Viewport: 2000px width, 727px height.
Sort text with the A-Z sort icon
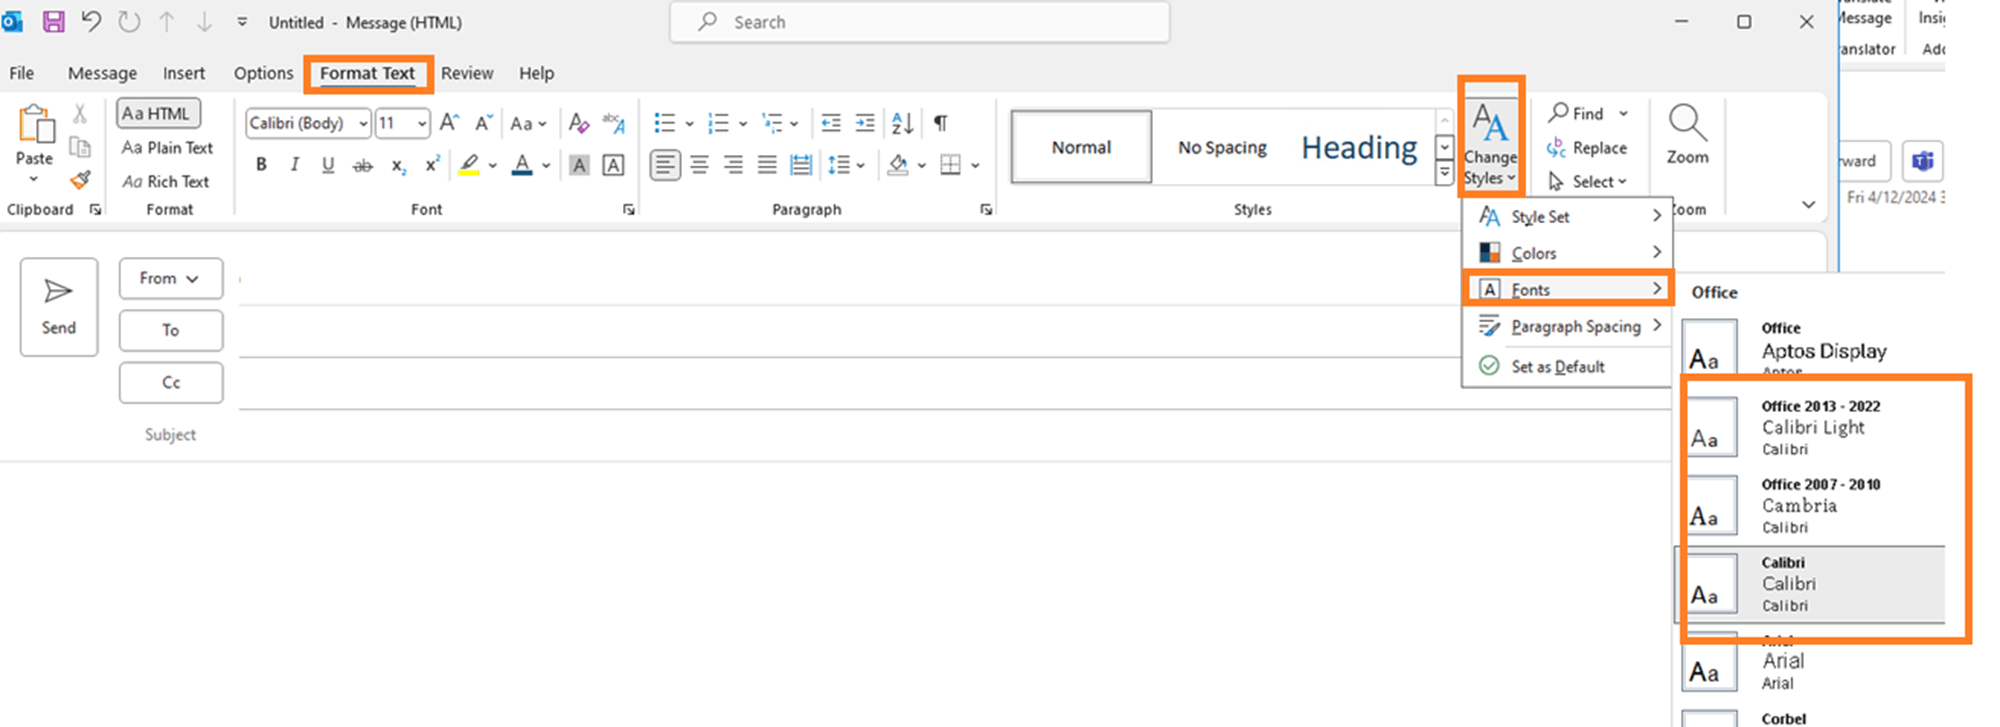pos(902,123)
